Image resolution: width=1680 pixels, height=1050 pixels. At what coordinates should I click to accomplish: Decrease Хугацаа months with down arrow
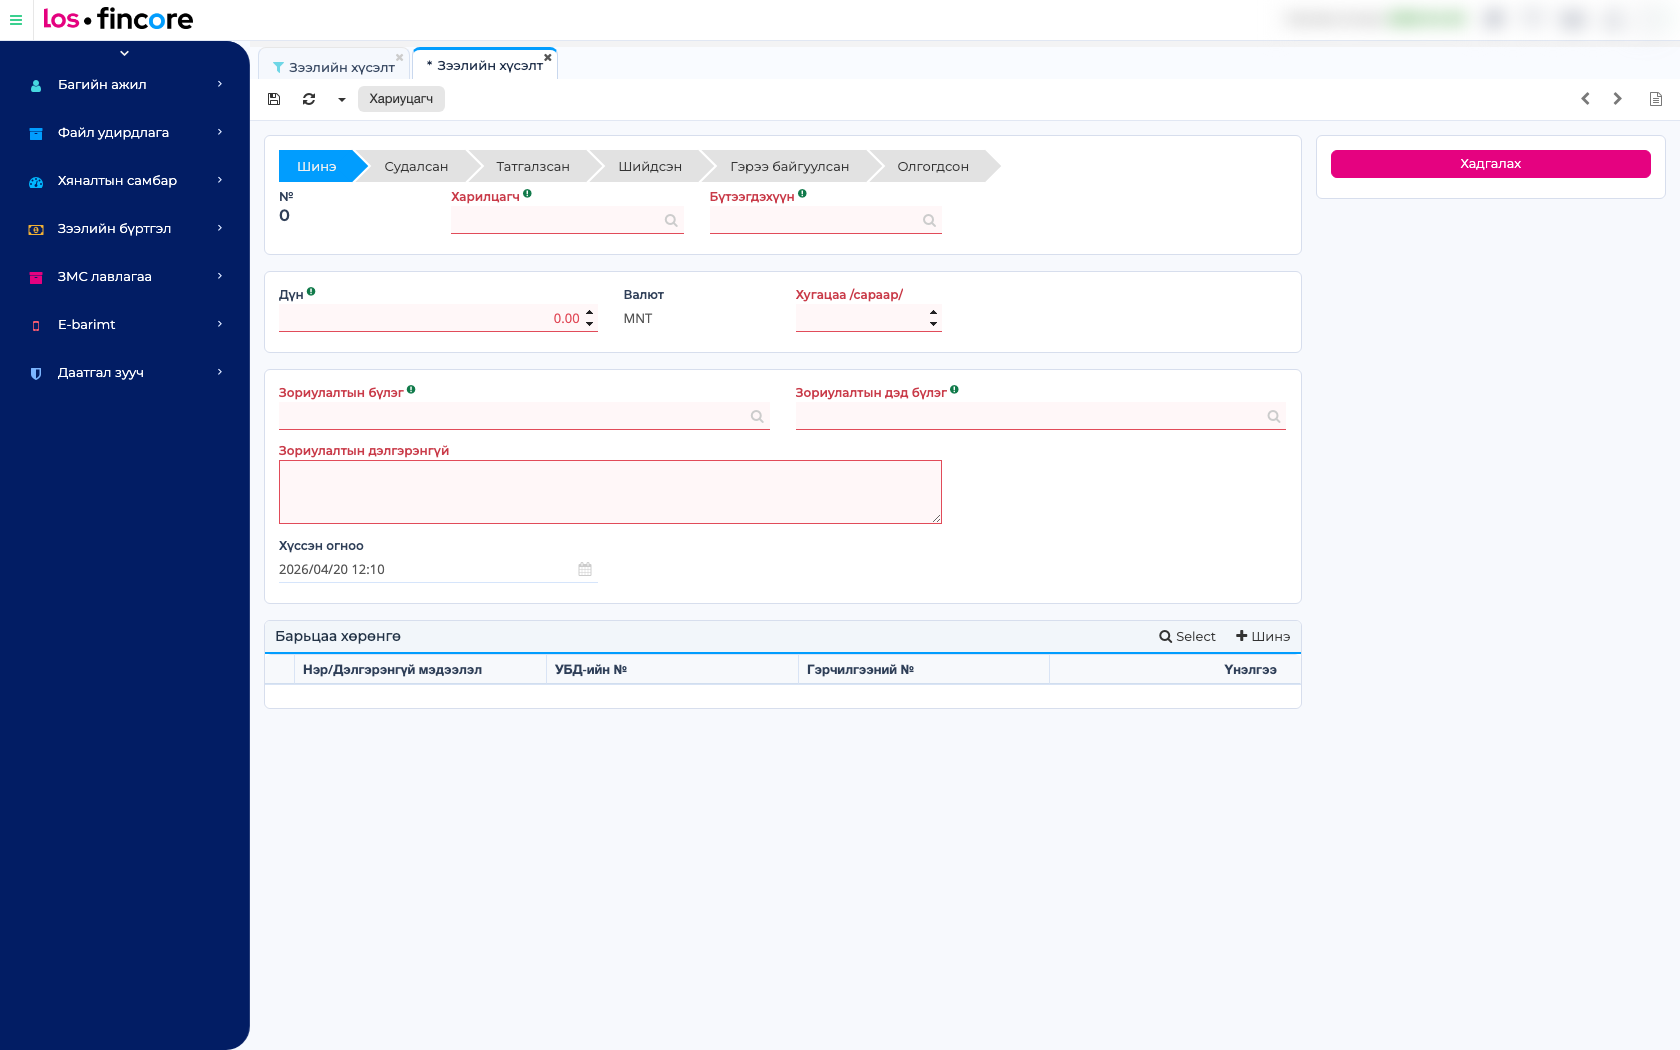click(934, 324)
